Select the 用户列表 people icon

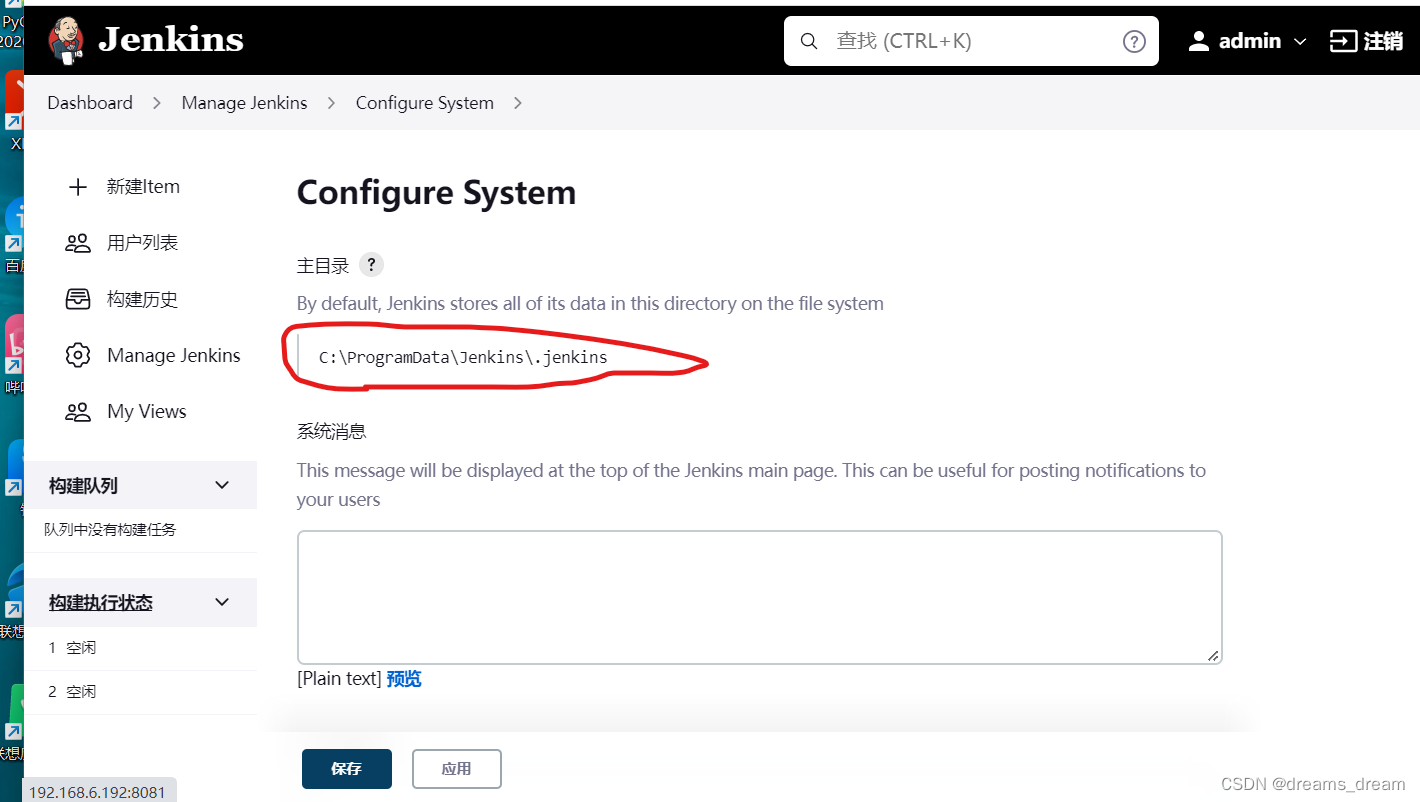tap(78, 242)
